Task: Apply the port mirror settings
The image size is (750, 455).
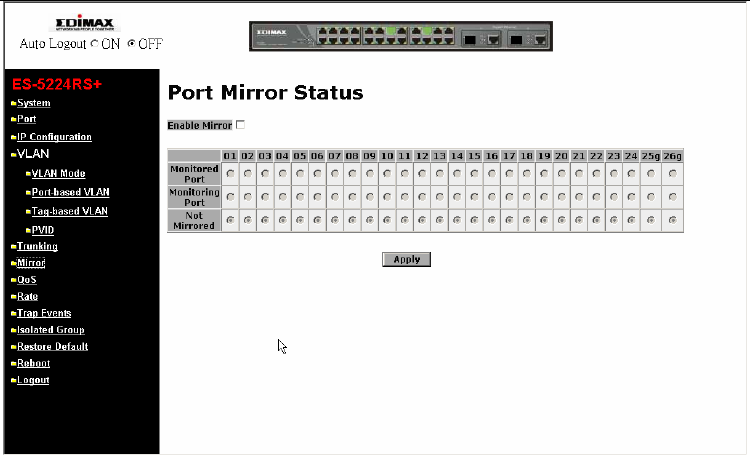Action: 407,259
